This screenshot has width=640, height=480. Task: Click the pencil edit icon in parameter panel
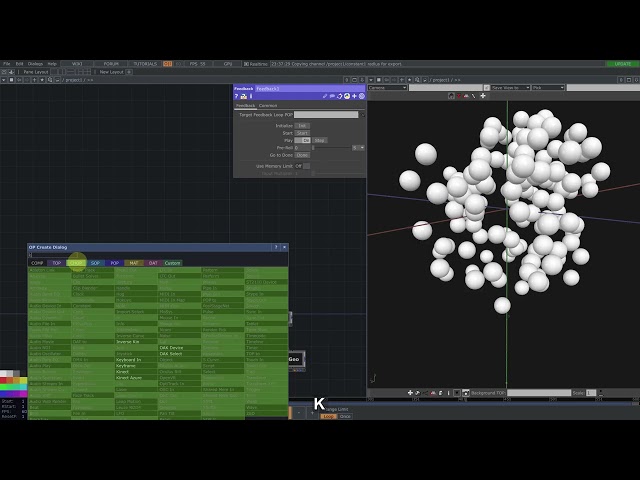pos(325,96)
